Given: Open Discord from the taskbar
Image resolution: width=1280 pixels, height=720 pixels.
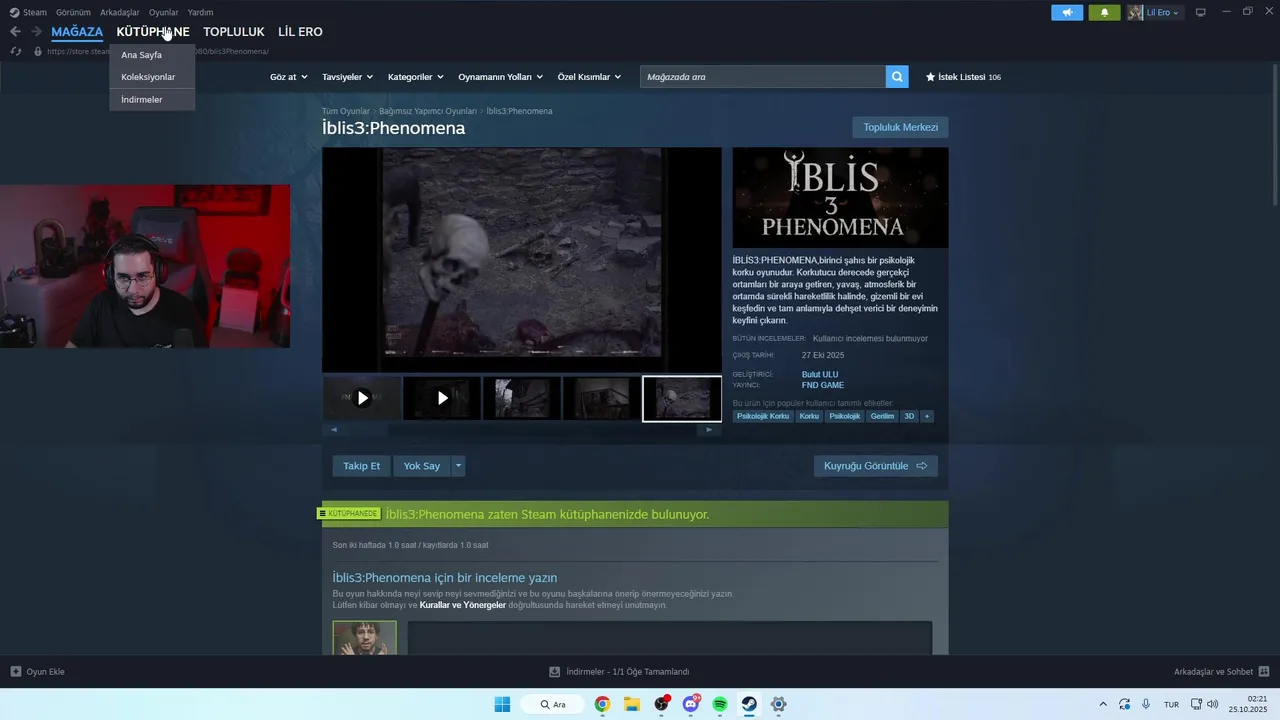Looking at the screenshot, I should [691, 704].
